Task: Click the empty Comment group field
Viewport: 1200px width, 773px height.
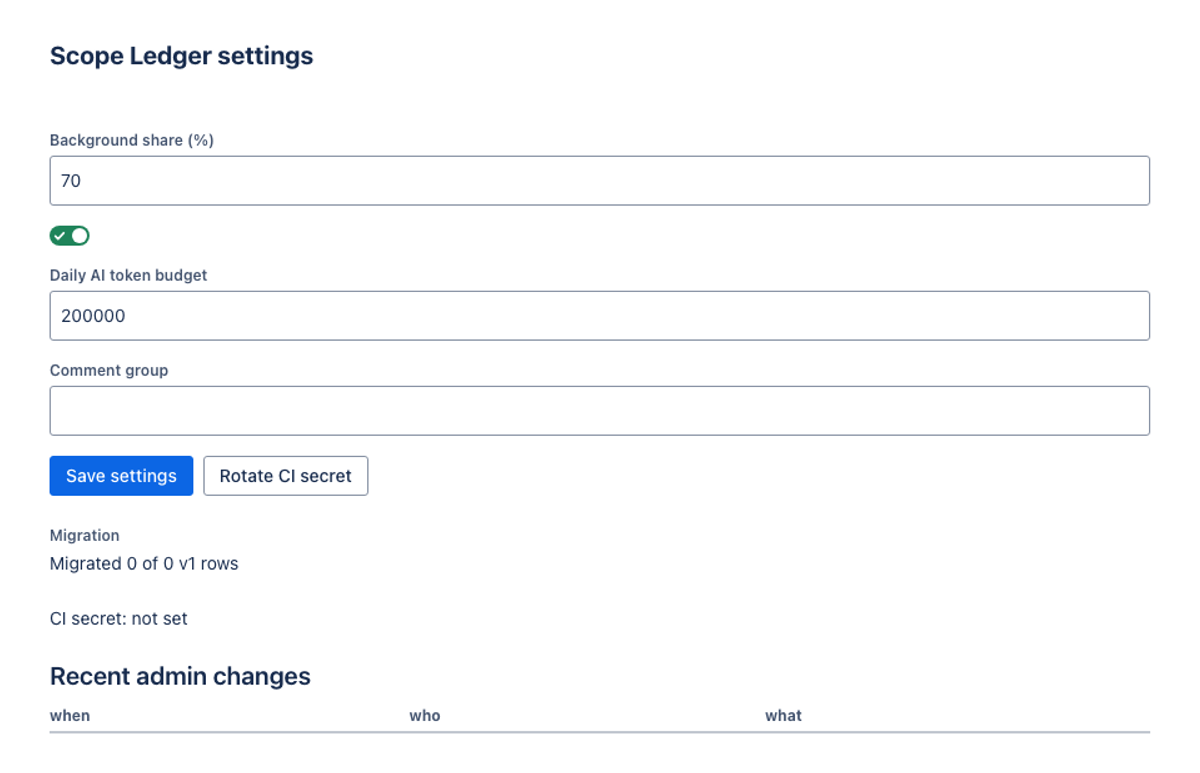Action: 599,411
